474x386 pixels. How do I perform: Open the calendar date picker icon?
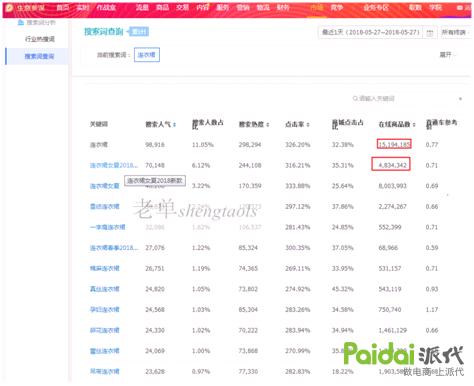pyautogui.click(x=430, y=33)
